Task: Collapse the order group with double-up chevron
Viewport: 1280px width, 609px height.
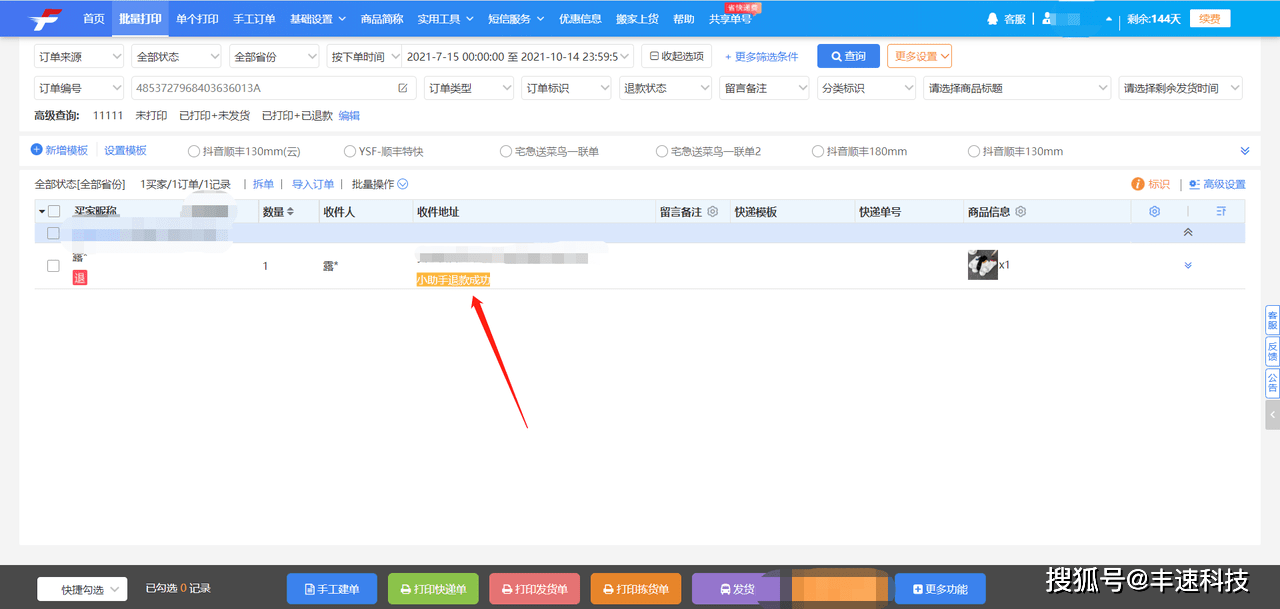Action: [x=1188, y=232]
